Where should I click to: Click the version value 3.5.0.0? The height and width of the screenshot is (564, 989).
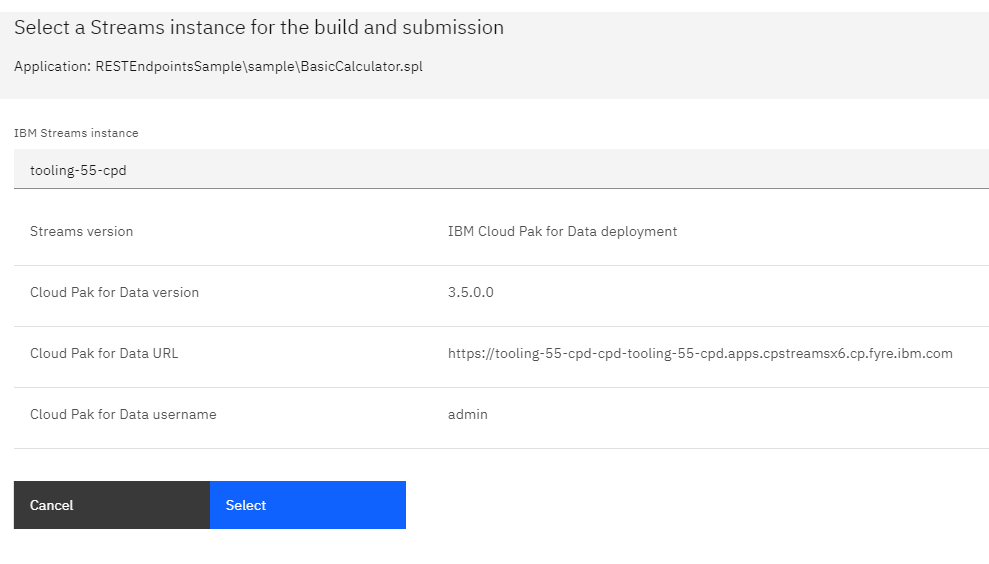[x=471, y=292]
